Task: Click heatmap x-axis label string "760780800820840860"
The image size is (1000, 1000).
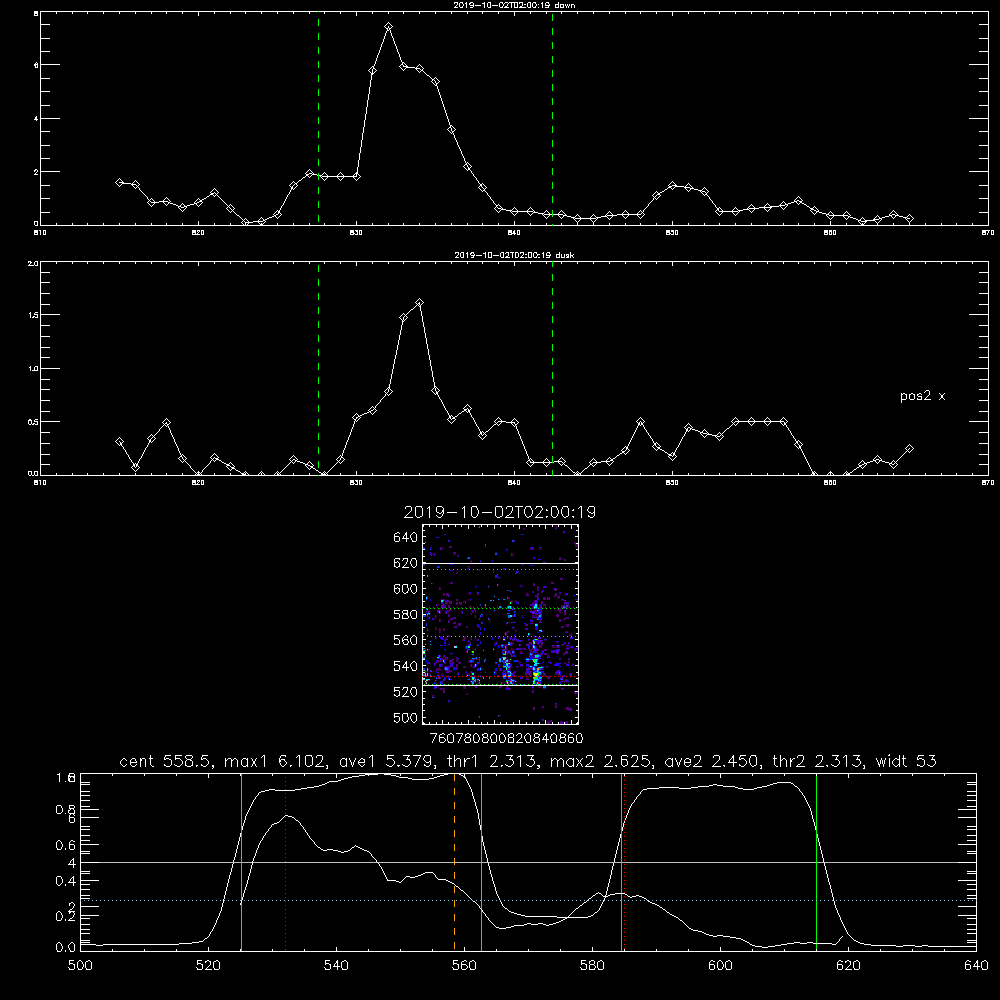Action: [506, 738]
